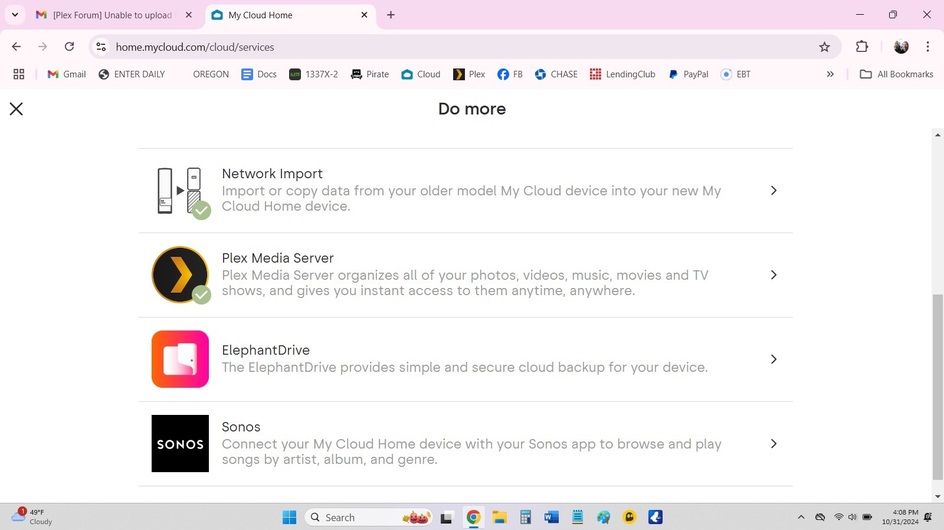
Task: Click the taskbar Search box
Action: tap(368, 517)
